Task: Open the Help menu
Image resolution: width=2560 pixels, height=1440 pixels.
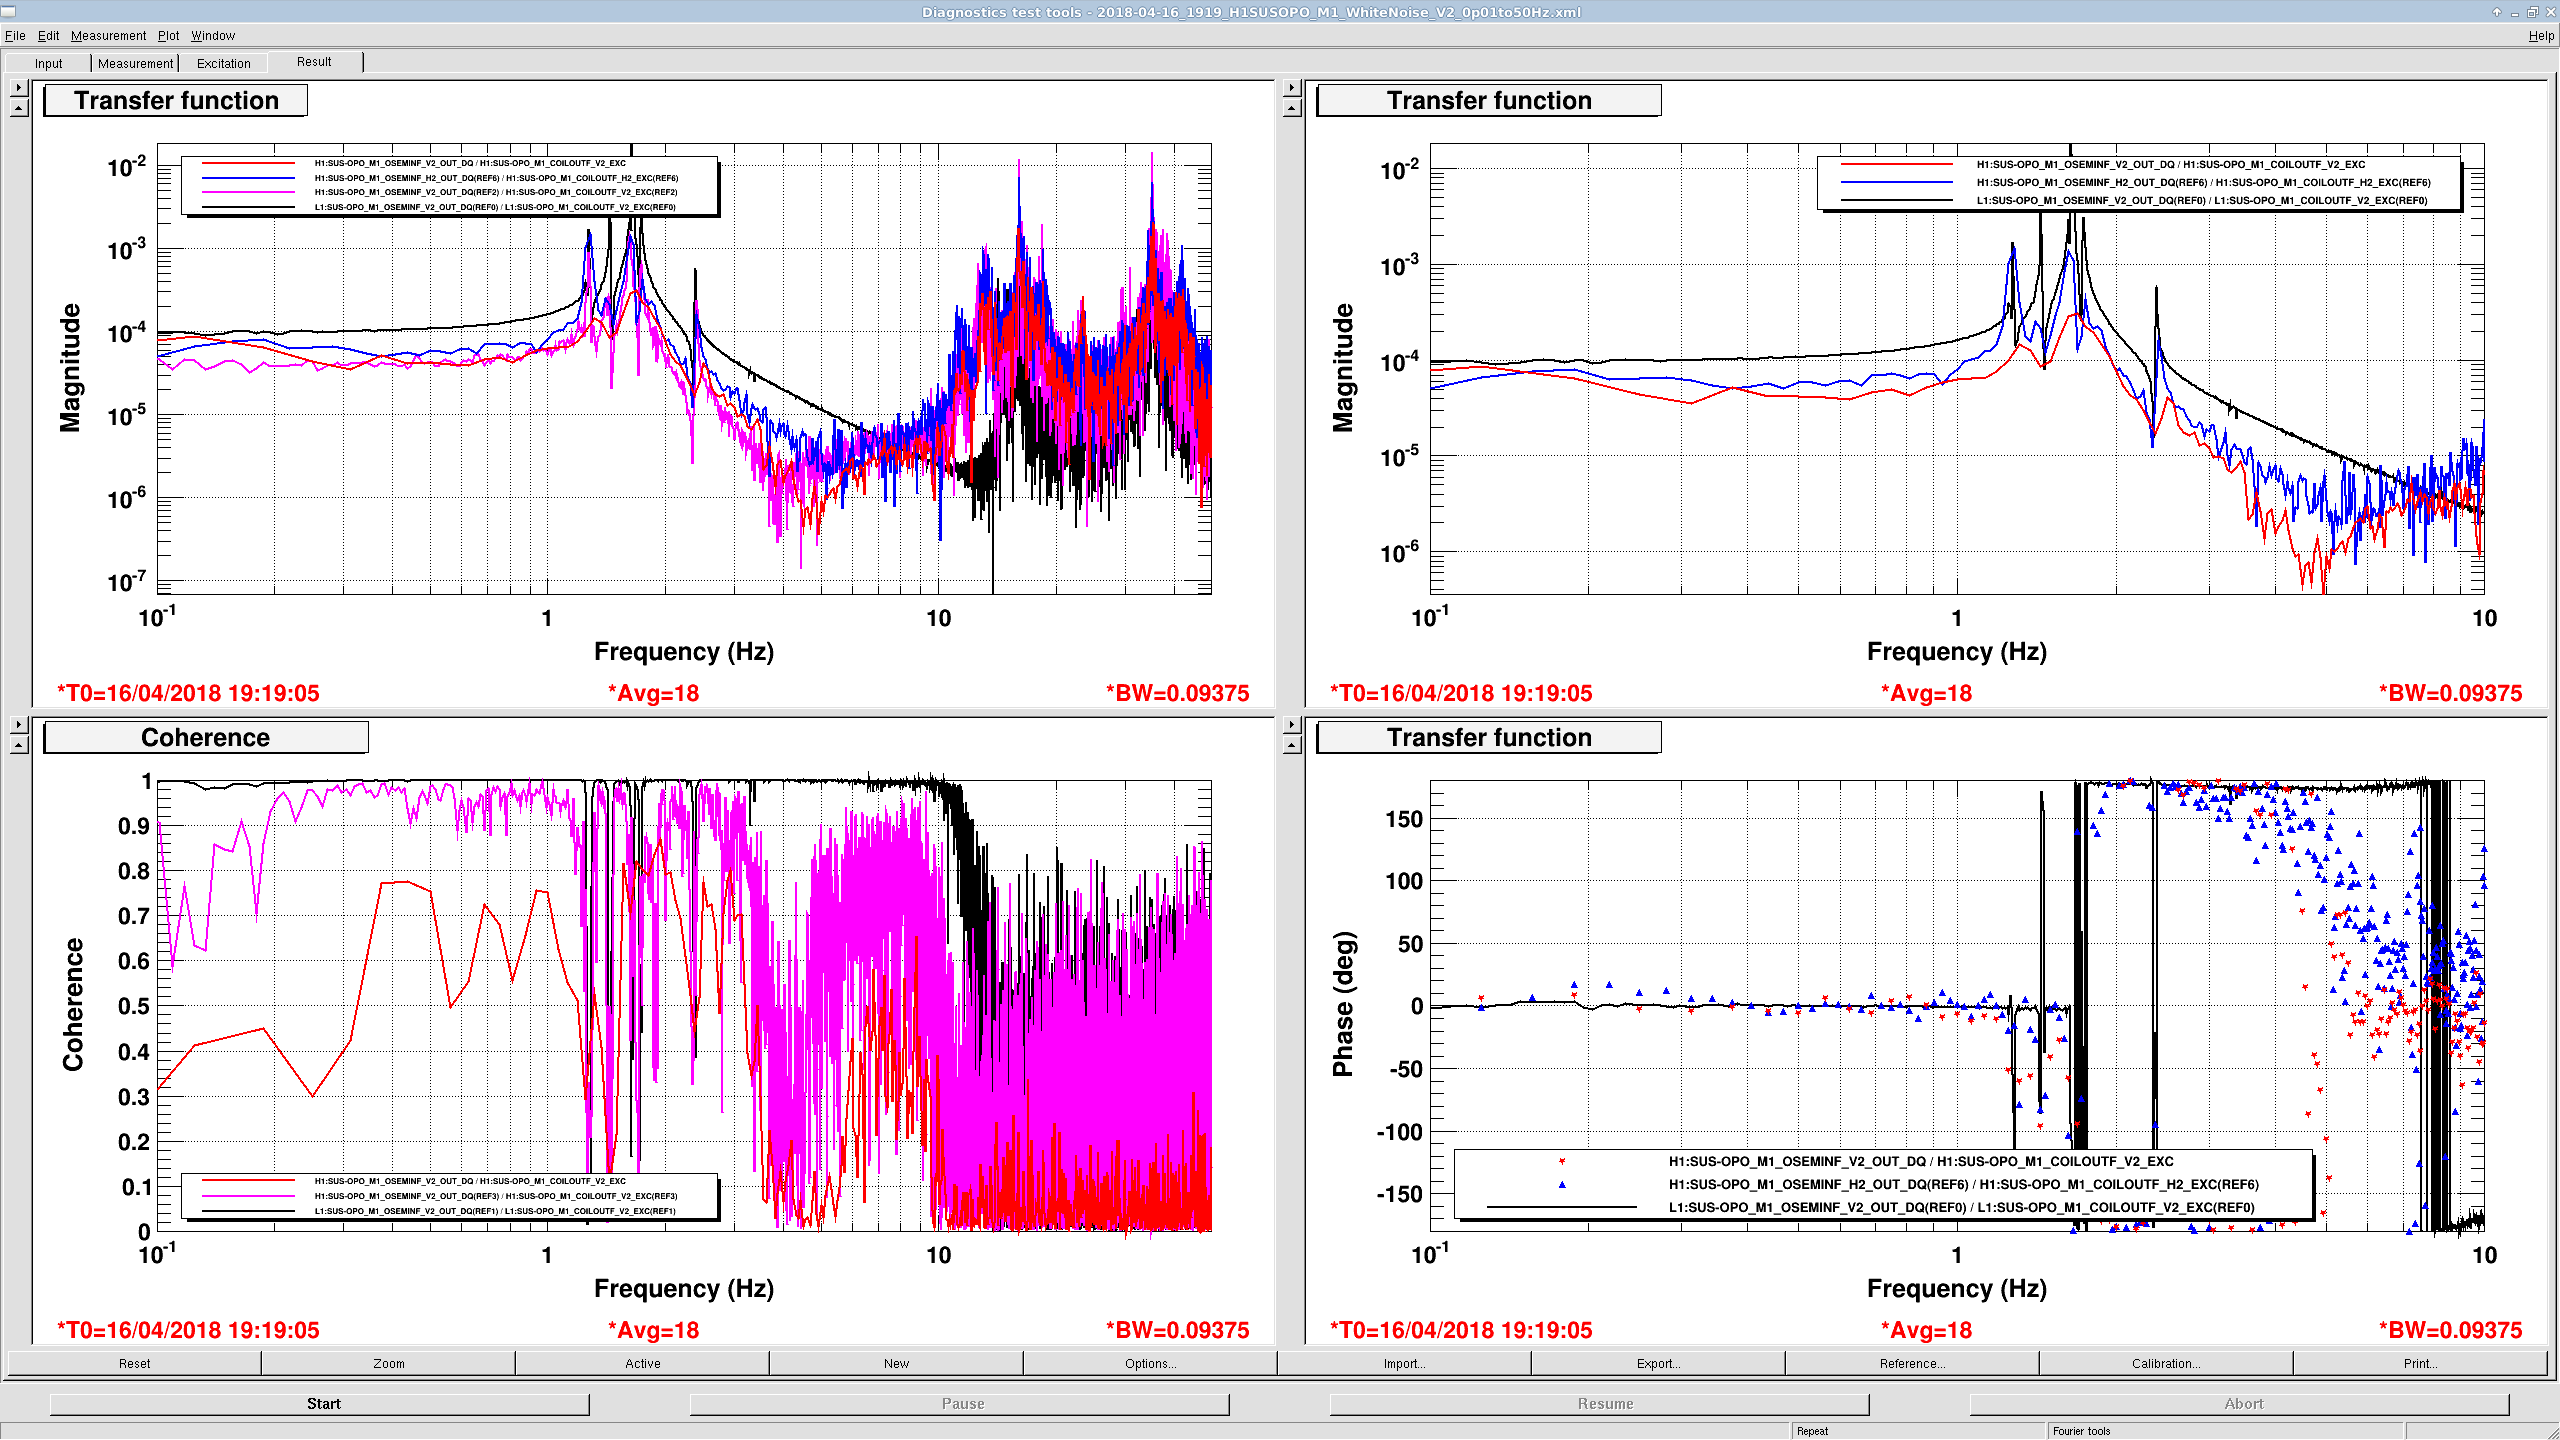Action: coord(2541,35)
